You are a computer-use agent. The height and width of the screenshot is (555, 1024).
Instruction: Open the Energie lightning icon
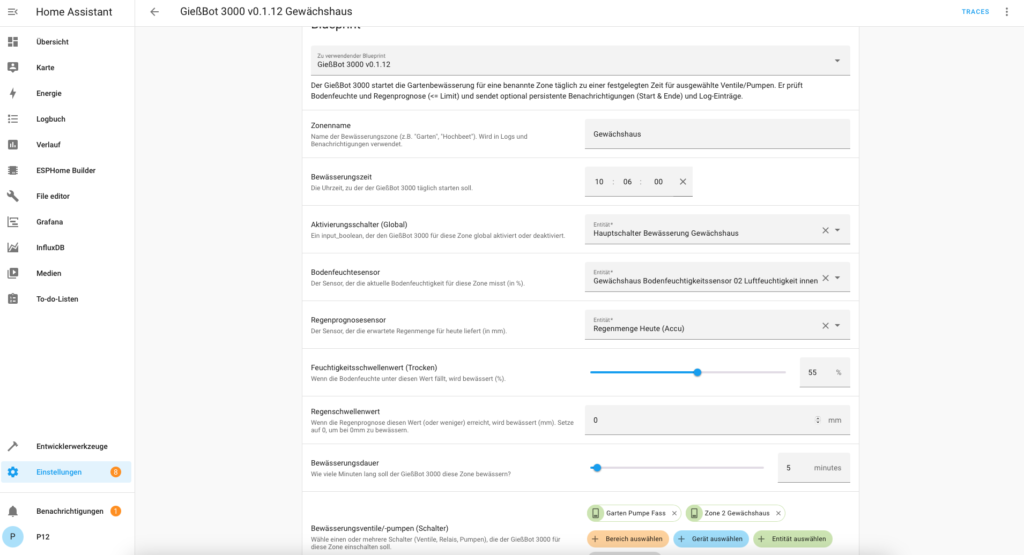point(12,93)
